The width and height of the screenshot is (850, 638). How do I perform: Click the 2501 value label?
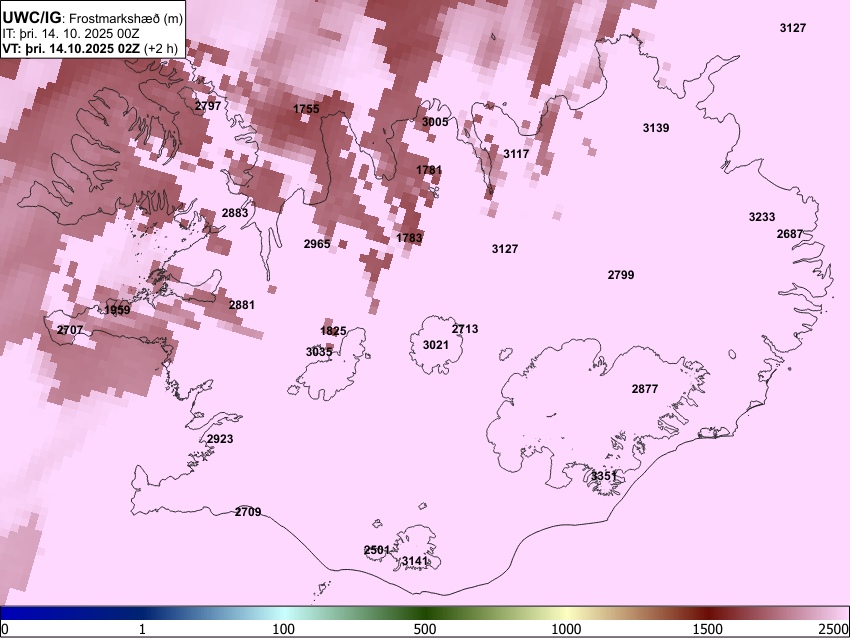pyautogui.click(x=377, y=550)
